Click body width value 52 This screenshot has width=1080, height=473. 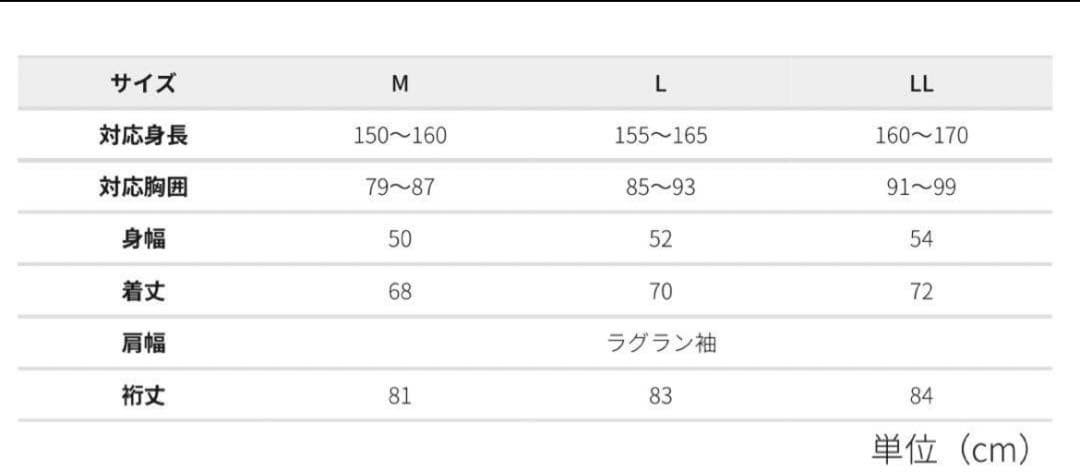[x=661, y=240]
